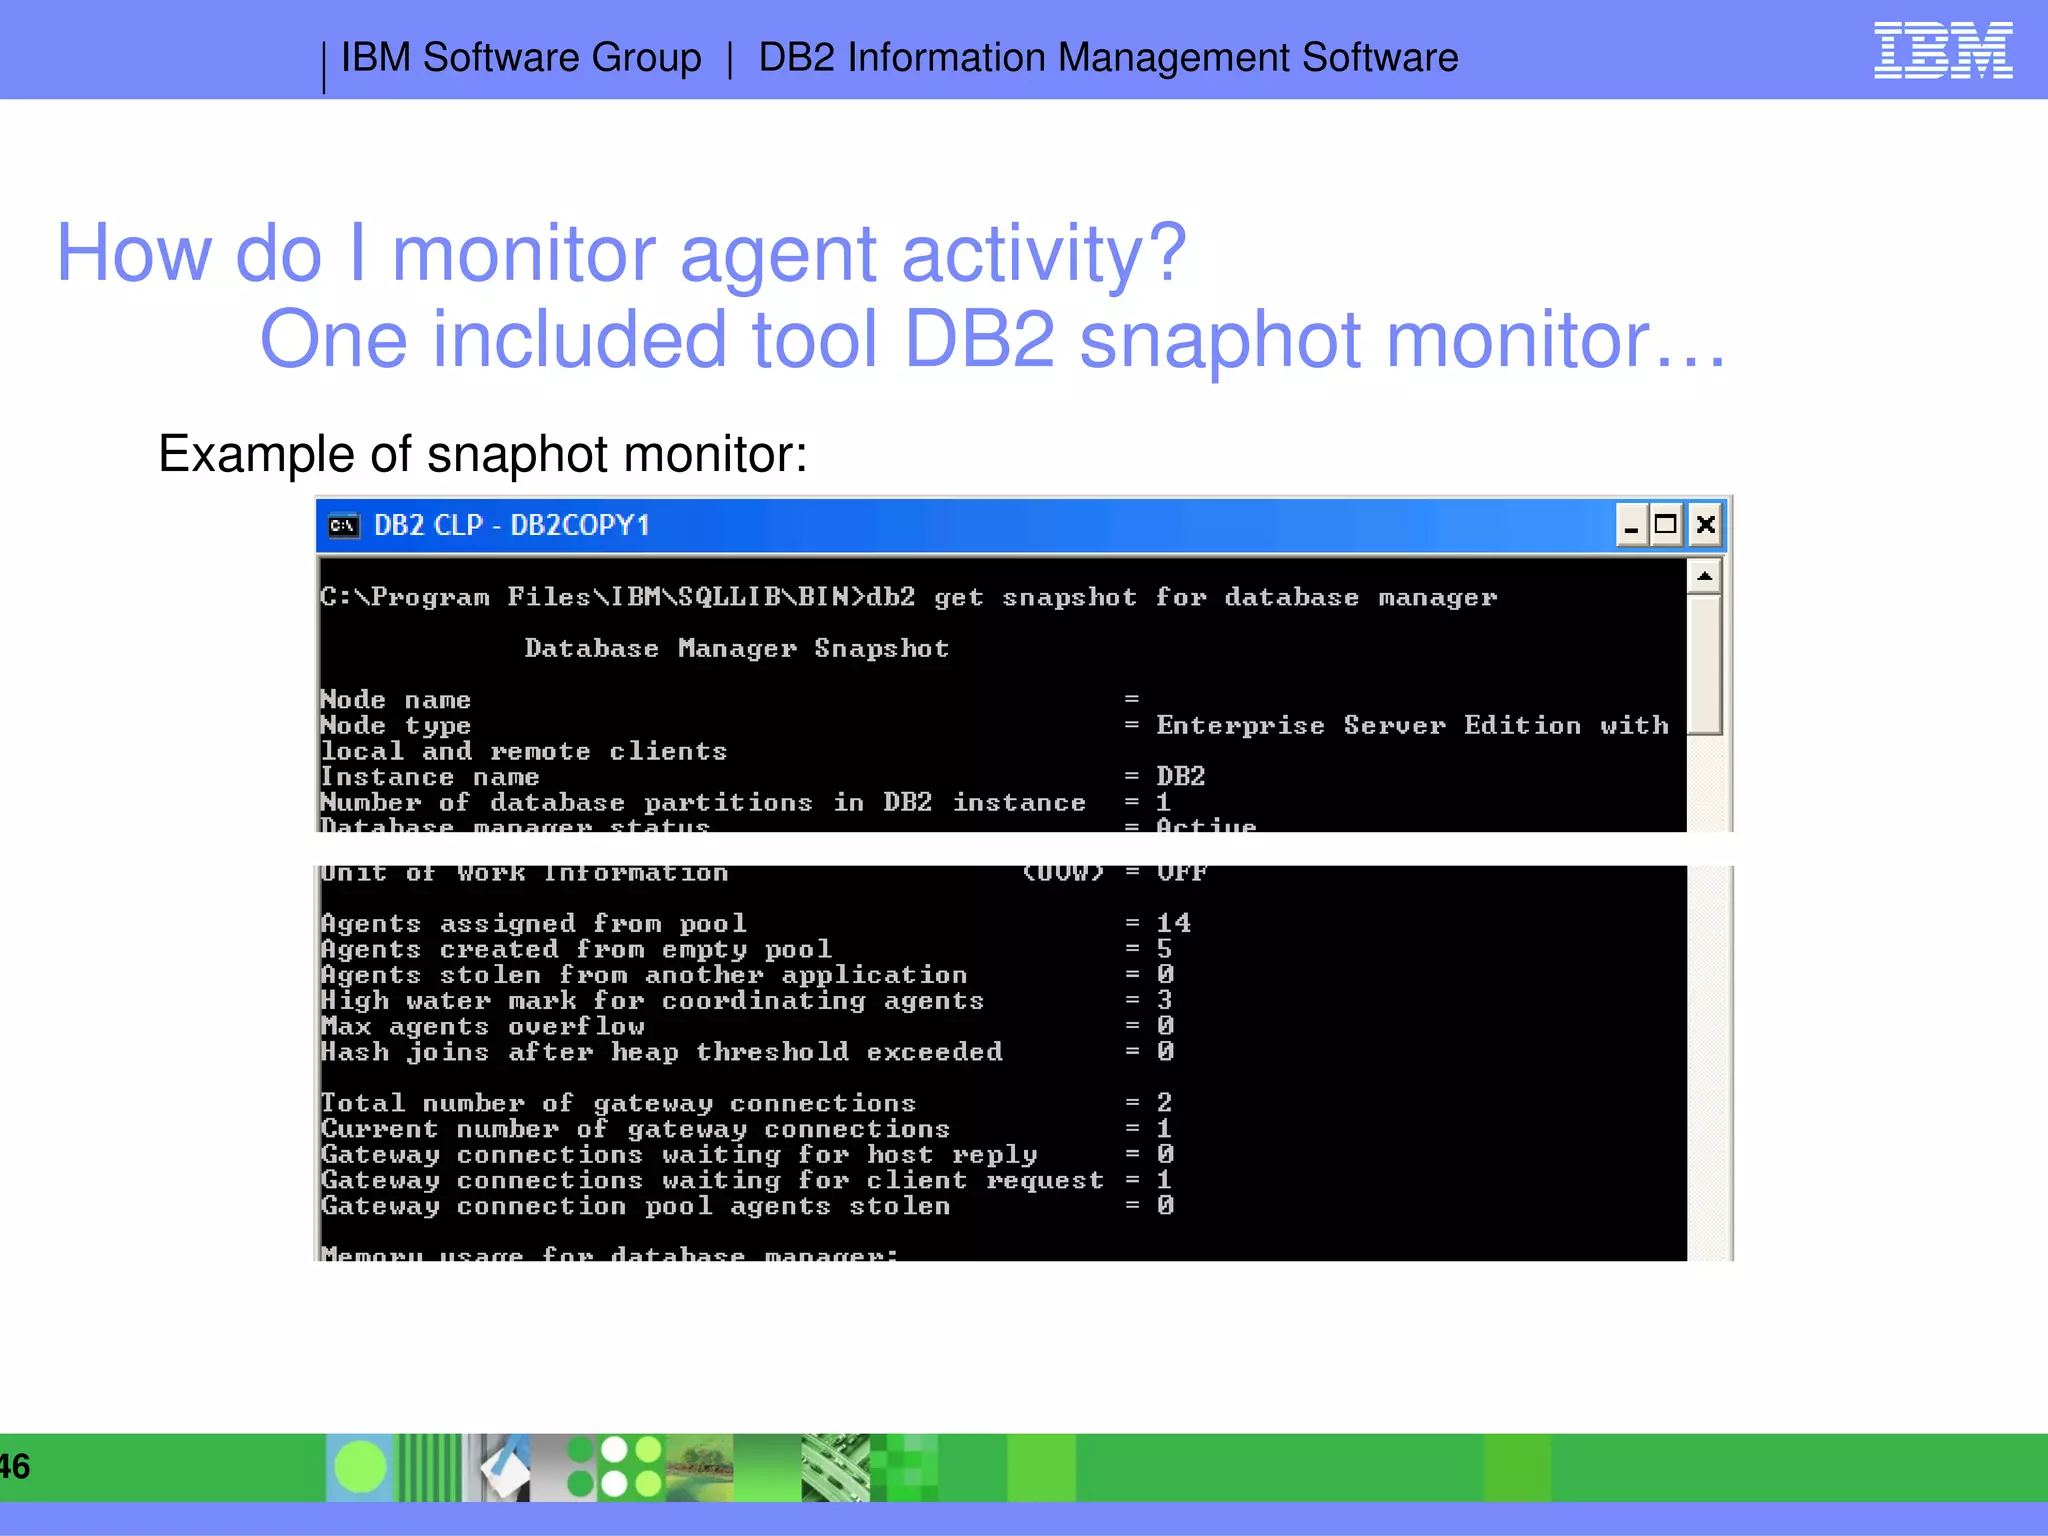The height and width of the screenshot is (1536, 2048).
Task: Click 'How do I monitor agent activity?' title
Action: coord(621,253)
